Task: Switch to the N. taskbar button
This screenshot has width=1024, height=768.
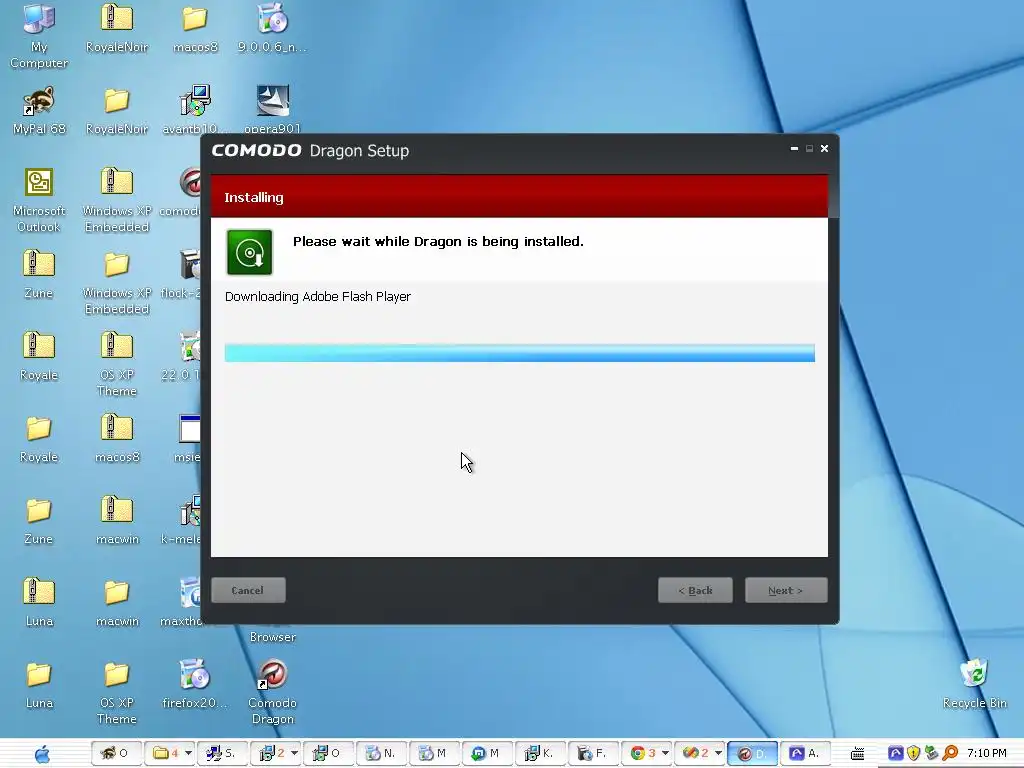Action: point(381,753)
